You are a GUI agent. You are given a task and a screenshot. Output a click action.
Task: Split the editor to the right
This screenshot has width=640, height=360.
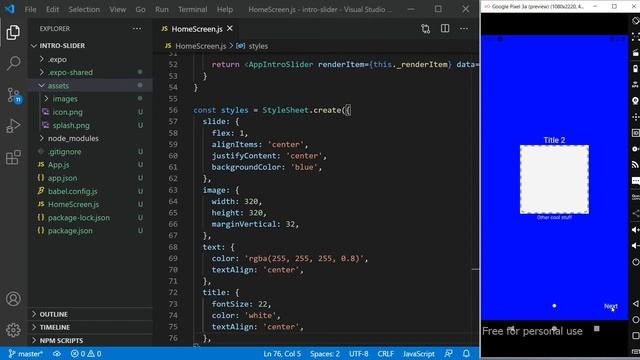445,28
